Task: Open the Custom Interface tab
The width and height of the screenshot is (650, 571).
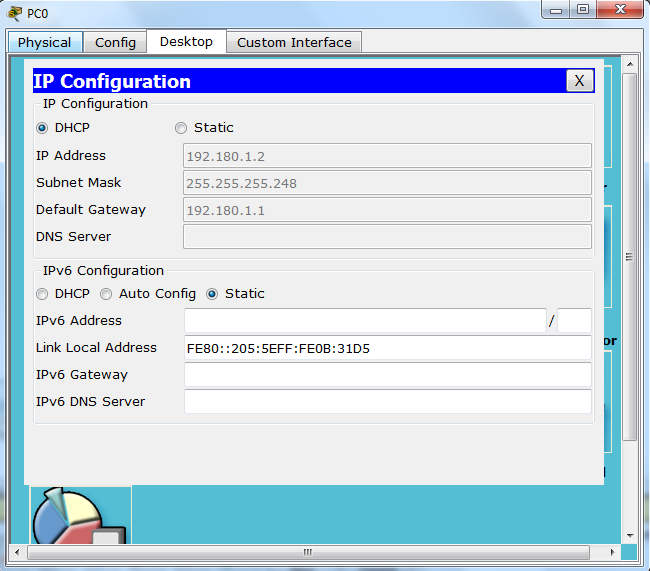Action: 294,42
